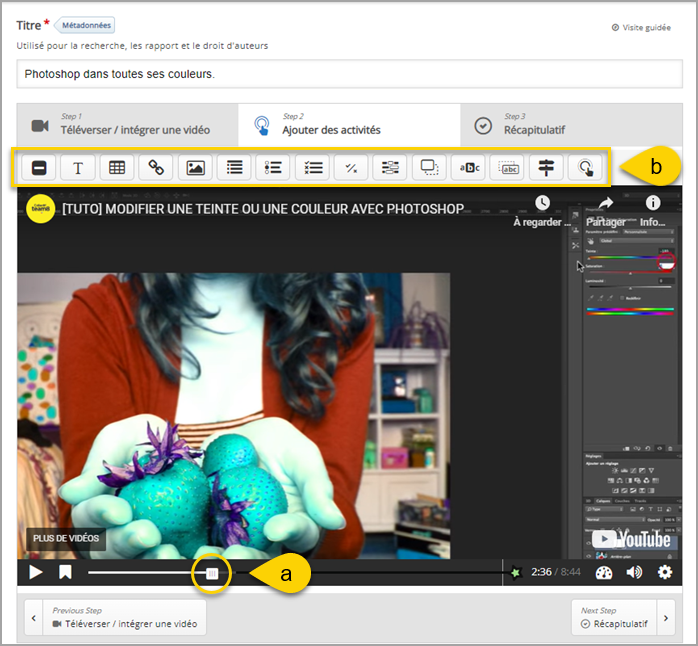Start the Visite guidée tour
The width and height of the screenshot is (698, 646).
(641, 28)
